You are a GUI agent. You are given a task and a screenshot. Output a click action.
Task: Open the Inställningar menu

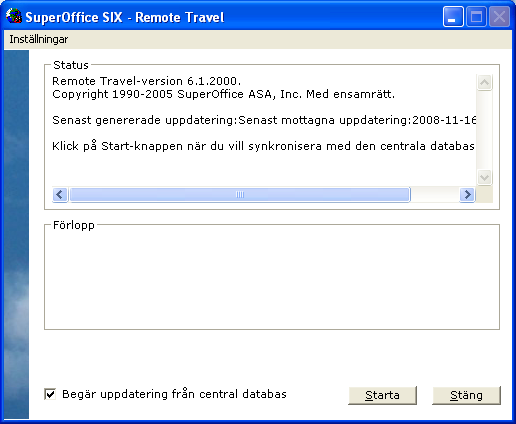[x=39, y=39]
